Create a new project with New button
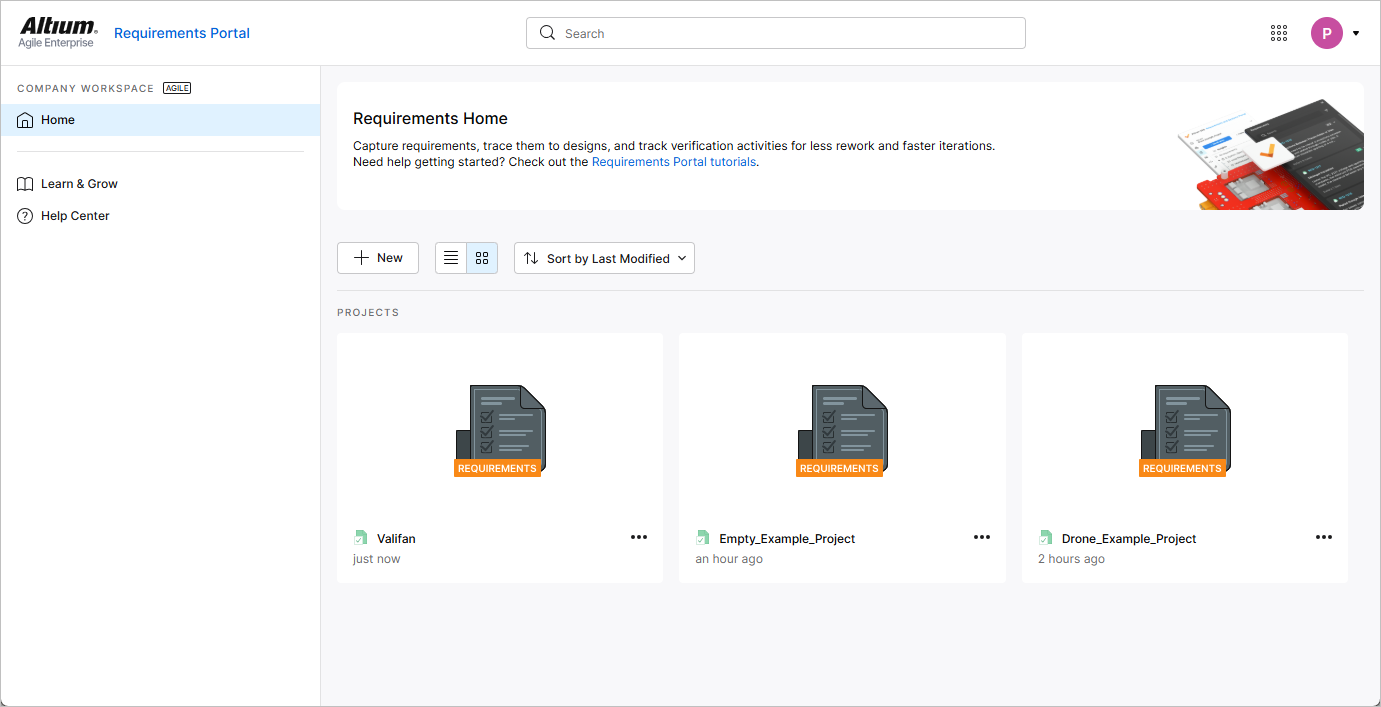This screenshot has height=707, width=1381. [x=378, y=258]
